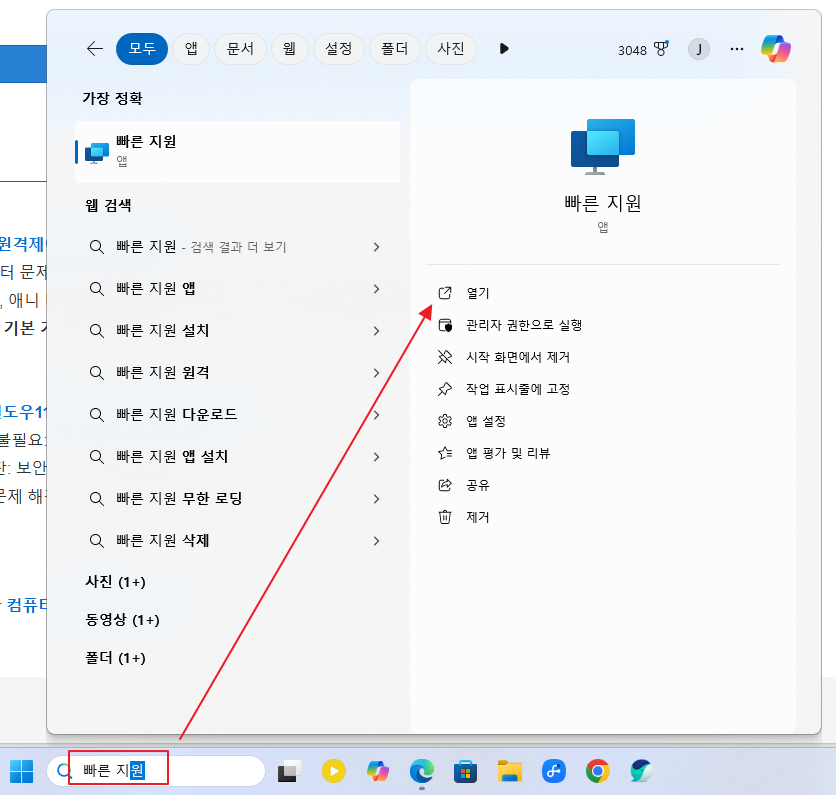Open Microsoft Store from the taskbar

tap(465, 772)
